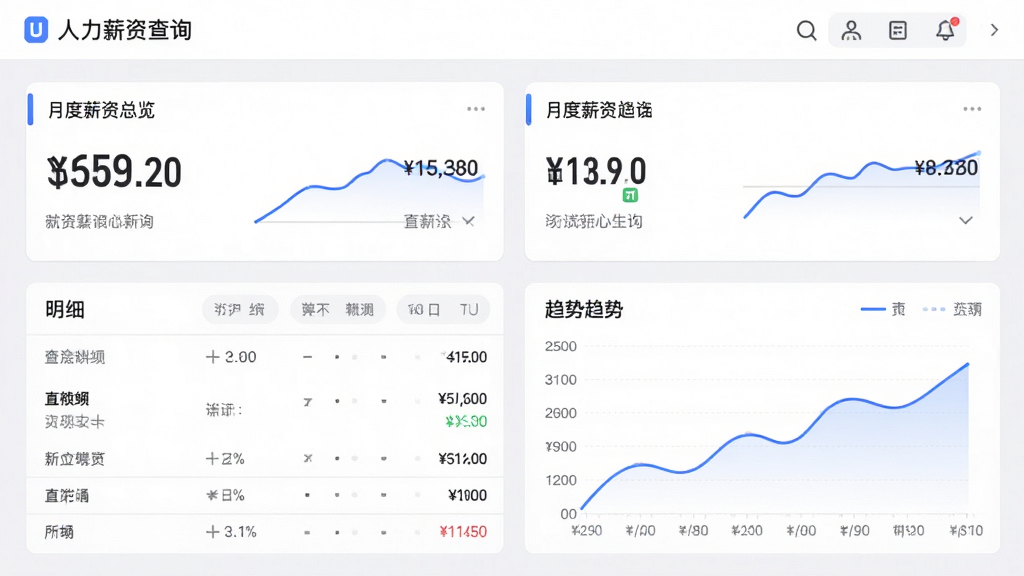Expand chevron beside 直薪淥 on overview card

coord(468,221)
